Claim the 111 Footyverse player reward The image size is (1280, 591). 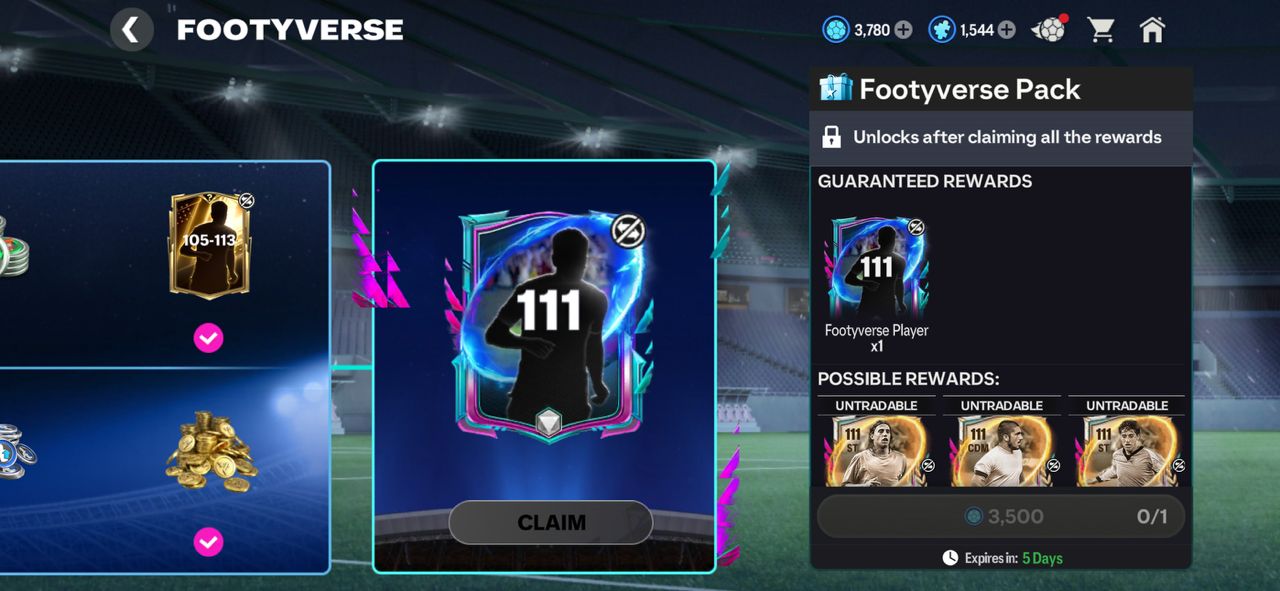[x=550, y=522]
